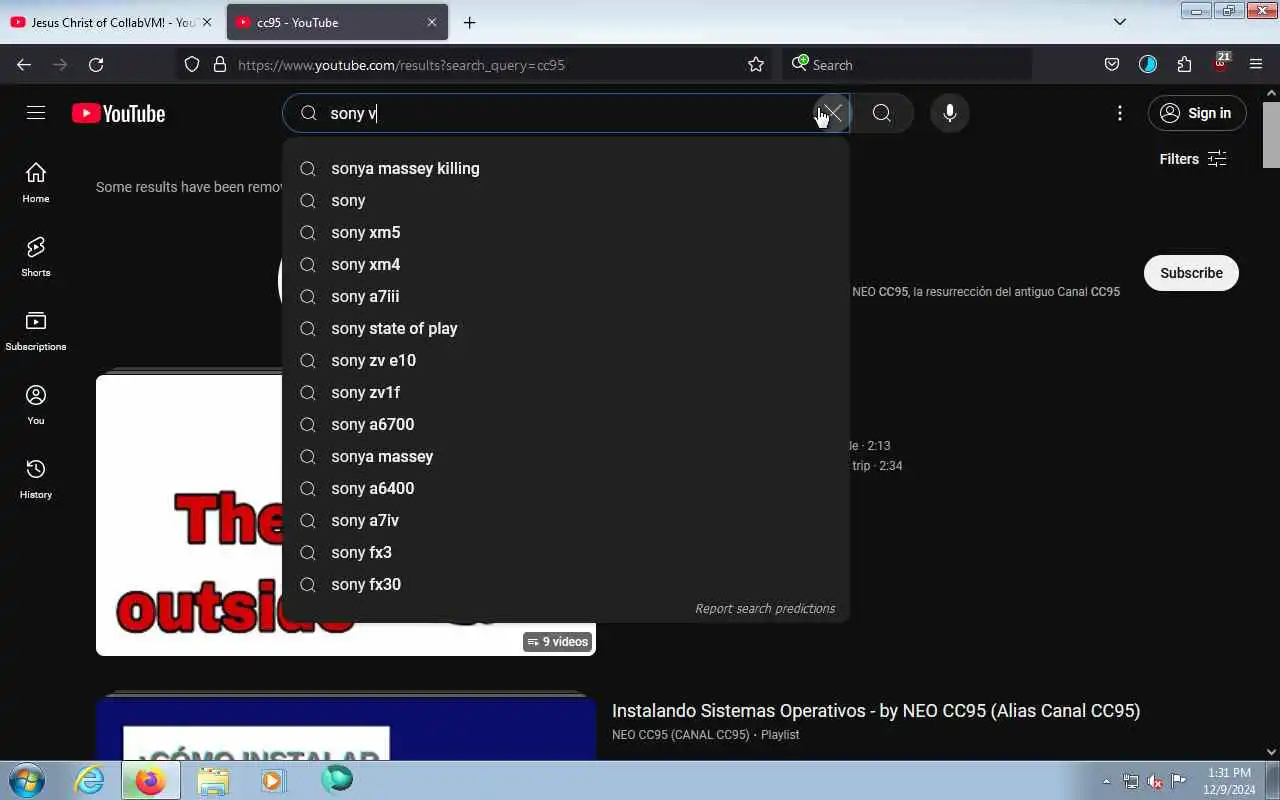Image resolution: width=1280 pixels, height=800 pixels.
Task: Select suggestion 'sonya massey killing'
Action: click(566, 168)
